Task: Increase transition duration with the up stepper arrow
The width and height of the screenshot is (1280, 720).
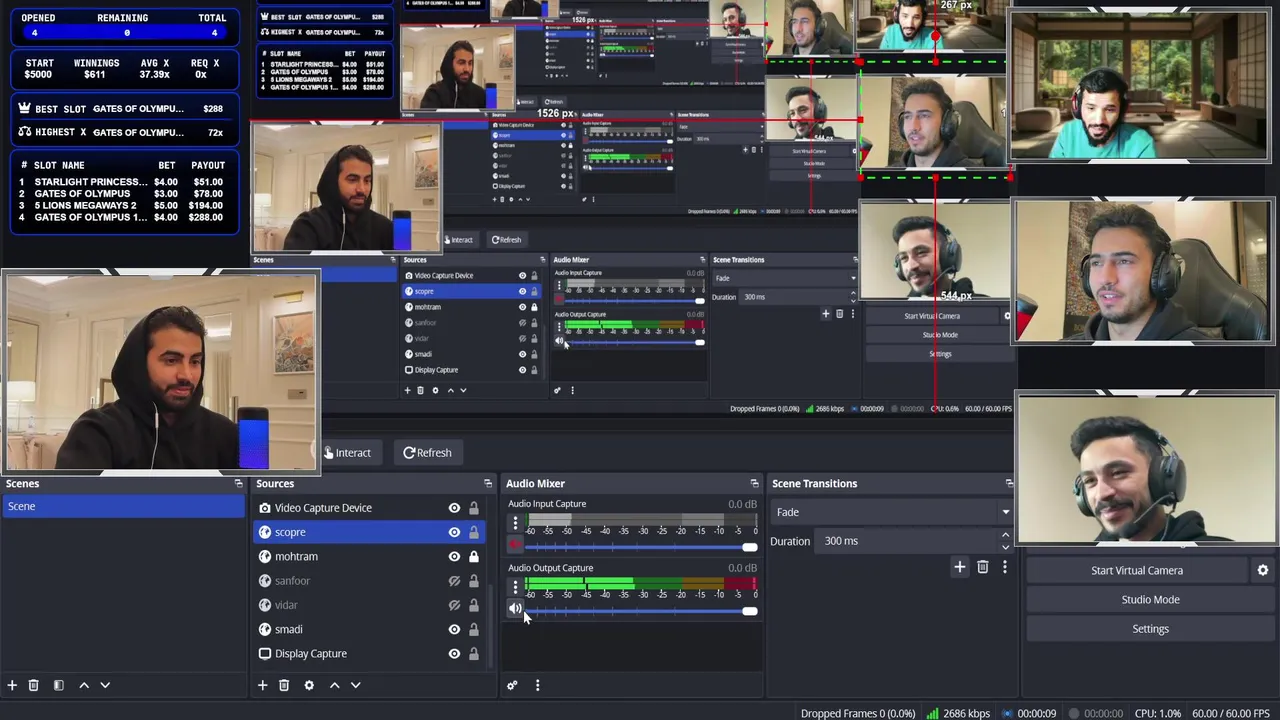Action: pos(1005,536)
